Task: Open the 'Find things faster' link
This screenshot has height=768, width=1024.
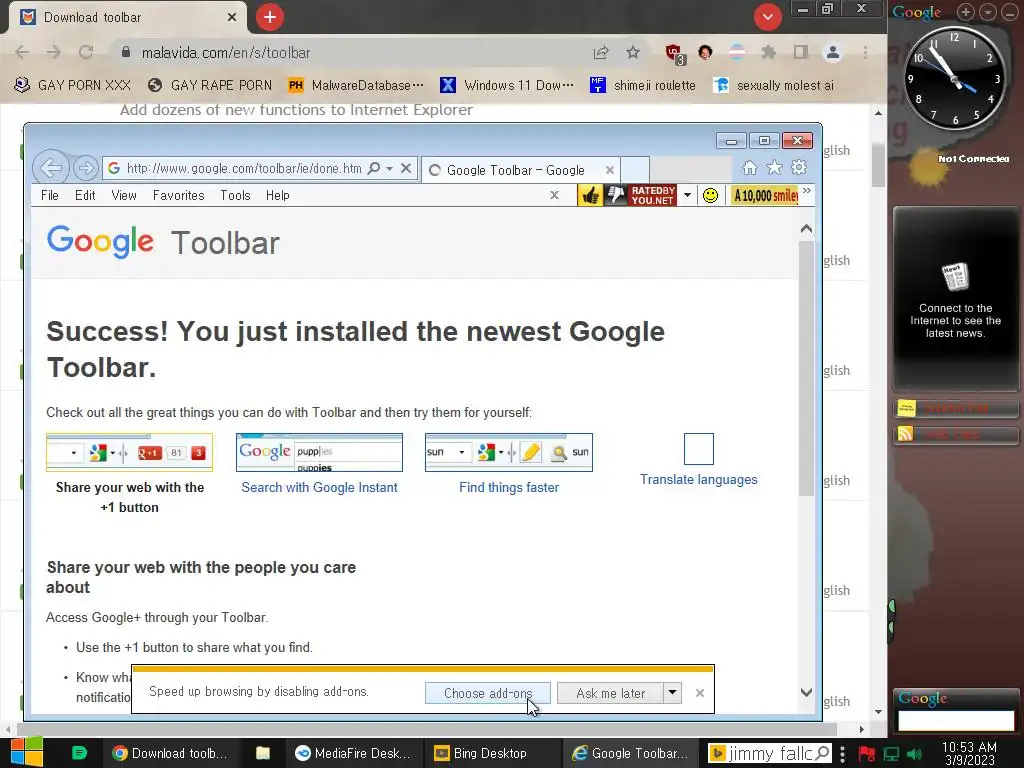Action: tap(509, 487)
